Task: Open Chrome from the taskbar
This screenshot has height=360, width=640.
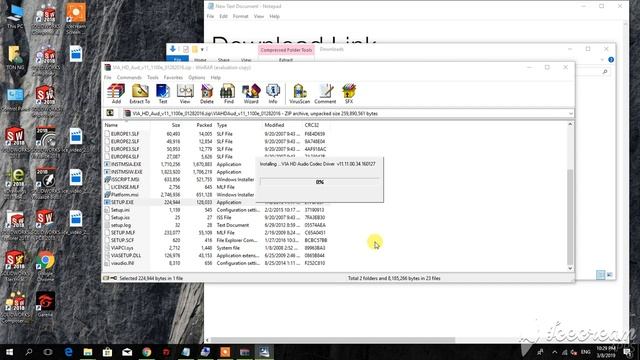Action: (x=147, y=352)
